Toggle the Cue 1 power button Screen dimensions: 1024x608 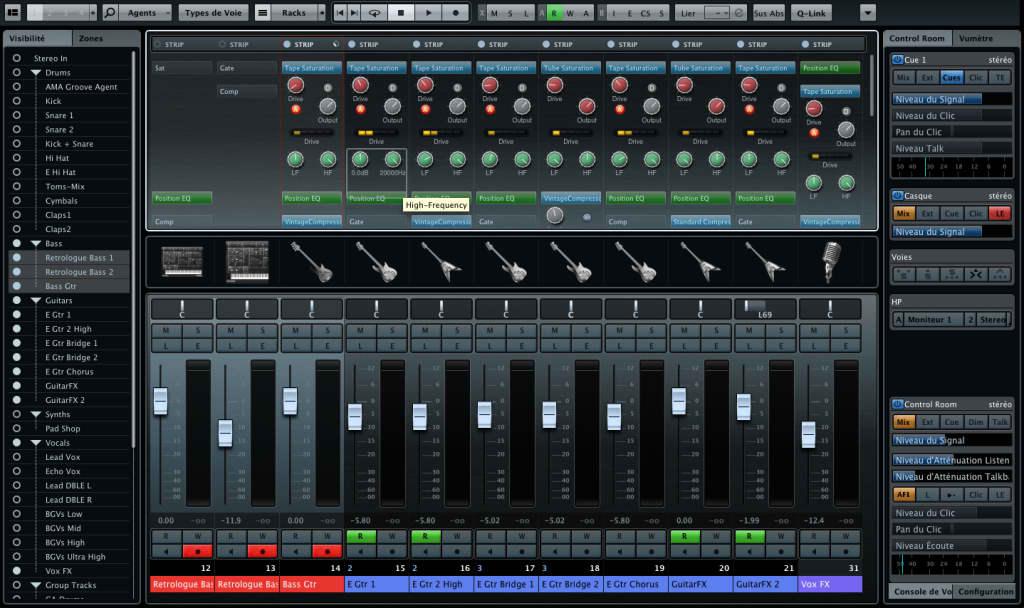point(897,60)
